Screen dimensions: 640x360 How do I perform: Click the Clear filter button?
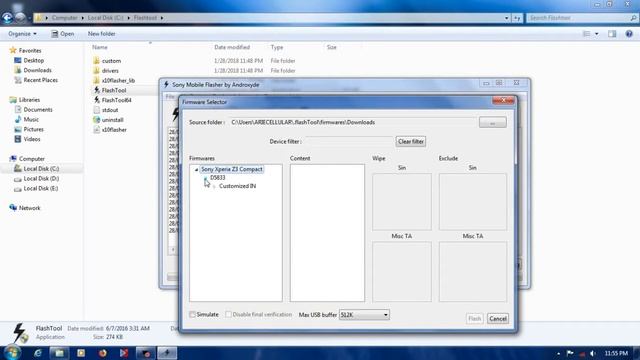click(x=411, y=141)
